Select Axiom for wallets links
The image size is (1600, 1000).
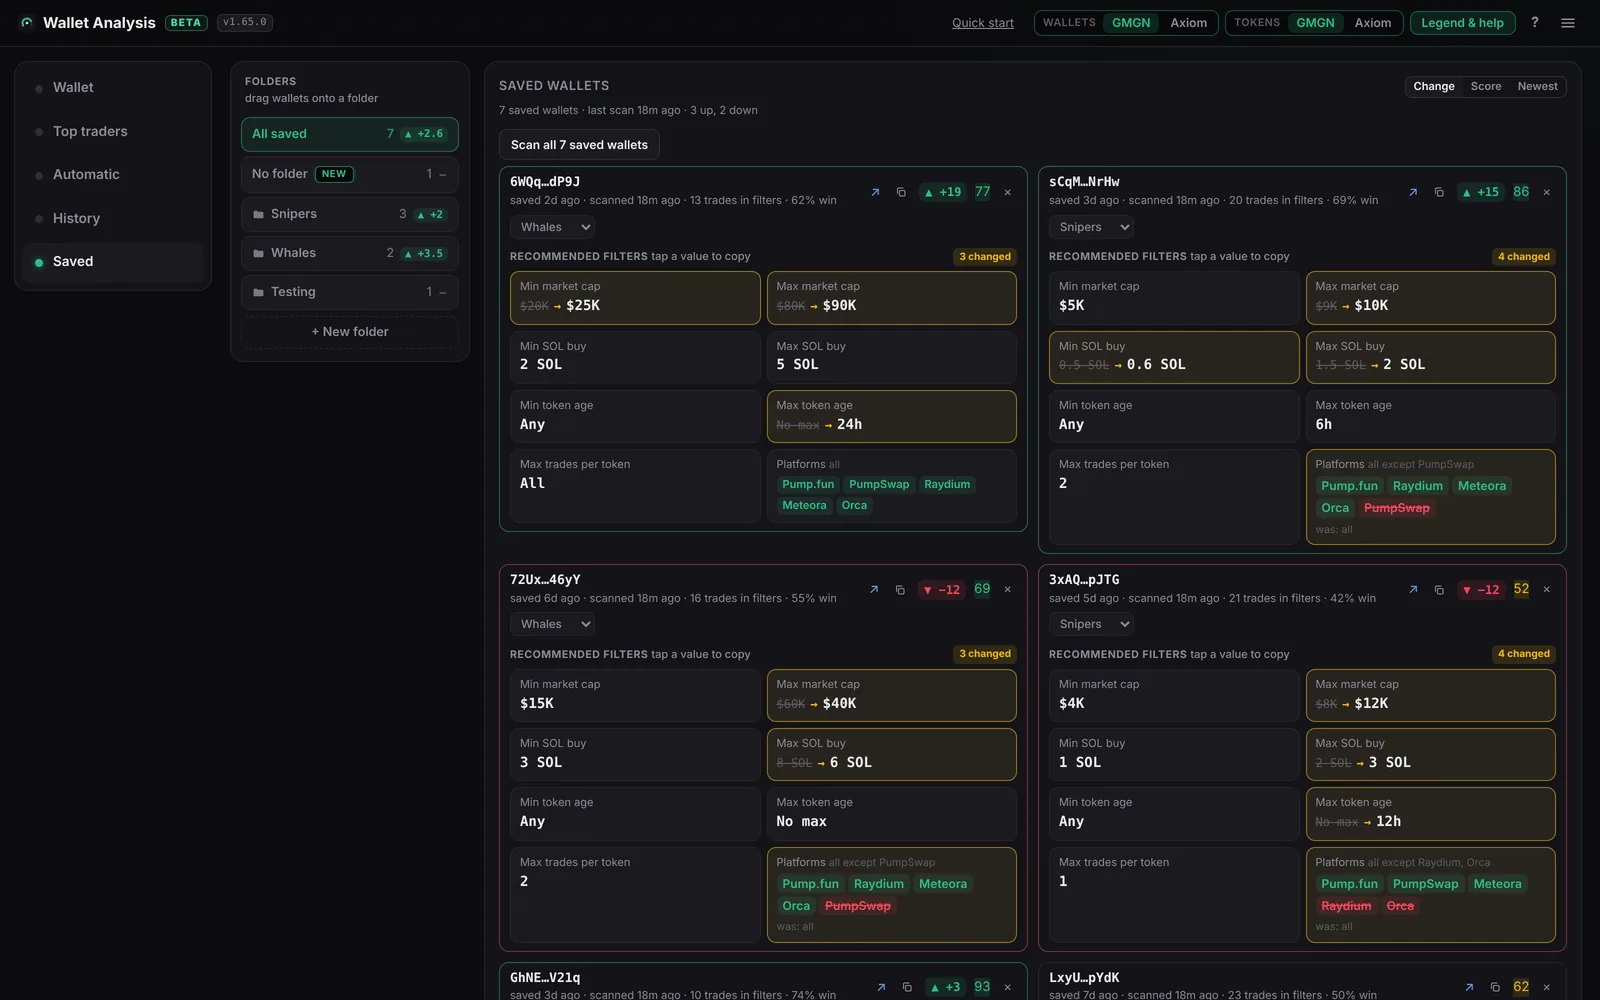coord(1189,23)
